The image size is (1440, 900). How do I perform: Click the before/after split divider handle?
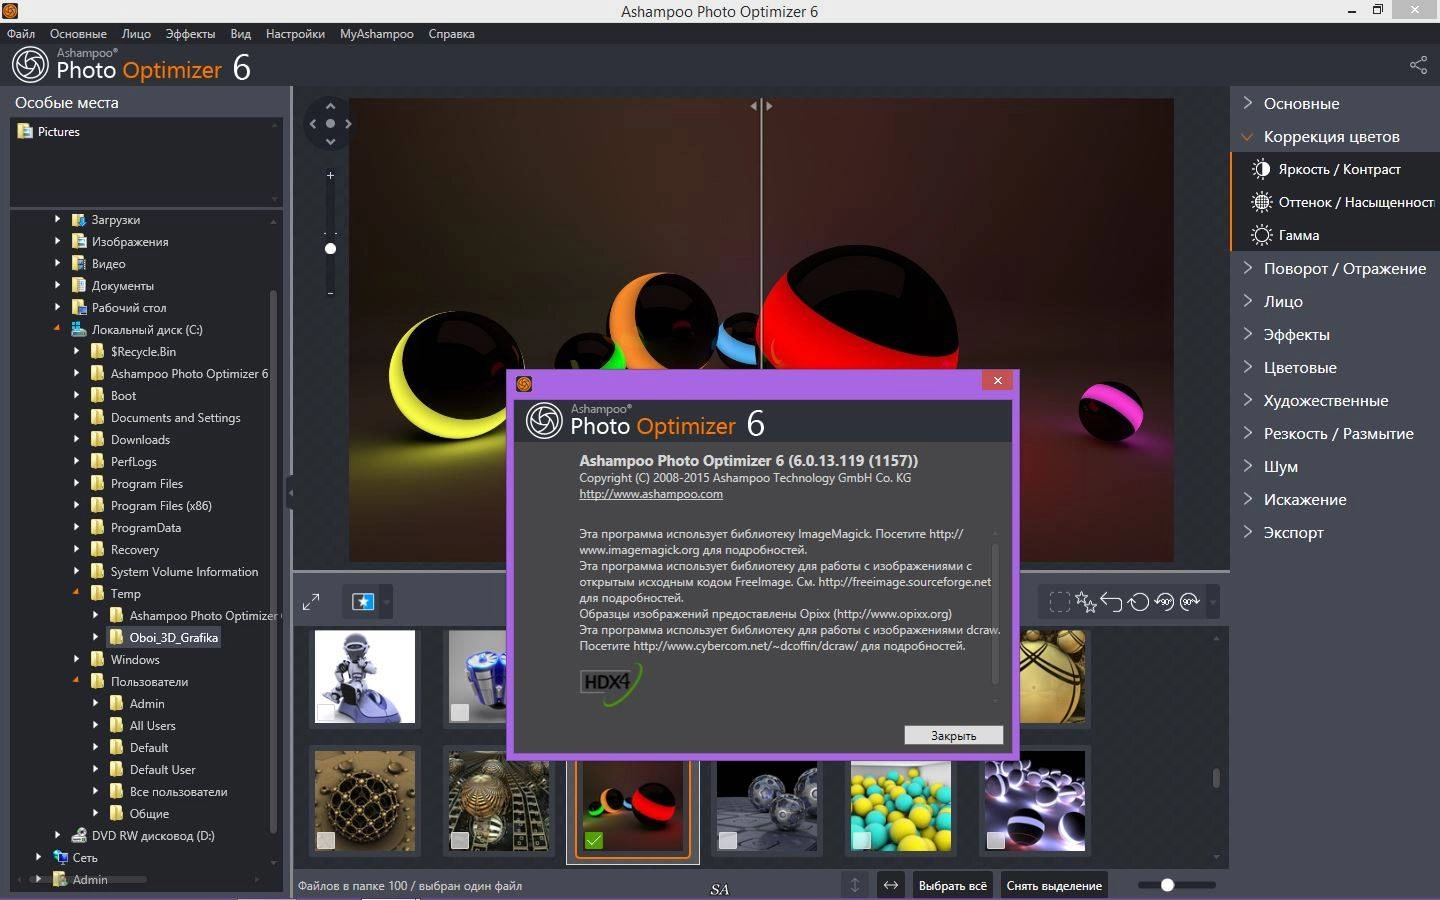point(762,105)
